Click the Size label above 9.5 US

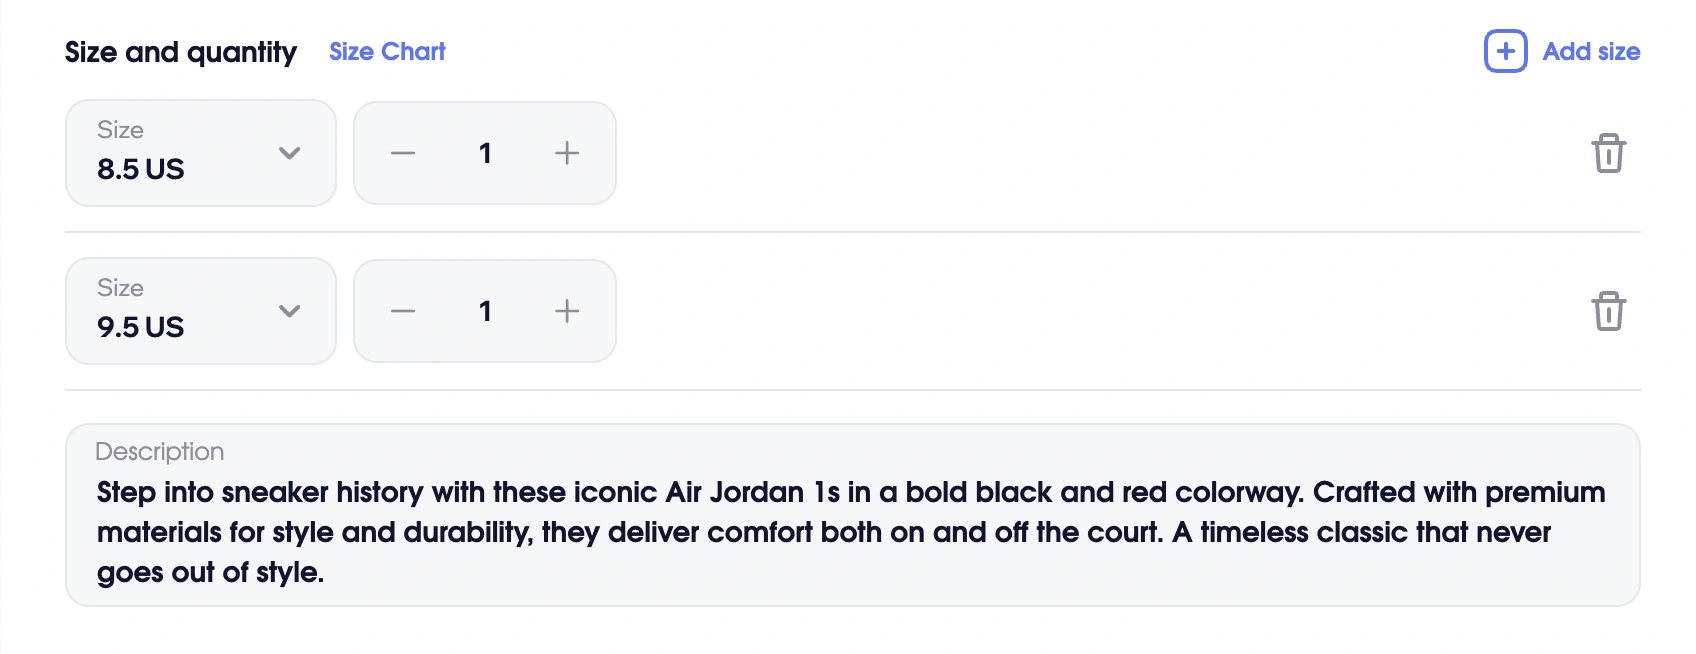(120, 288)
